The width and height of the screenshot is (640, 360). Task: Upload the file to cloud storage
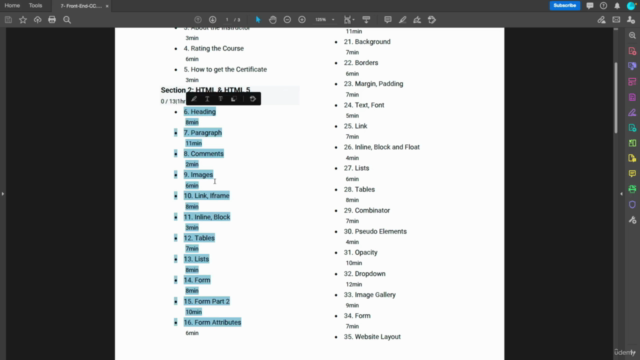pos(38,20)
